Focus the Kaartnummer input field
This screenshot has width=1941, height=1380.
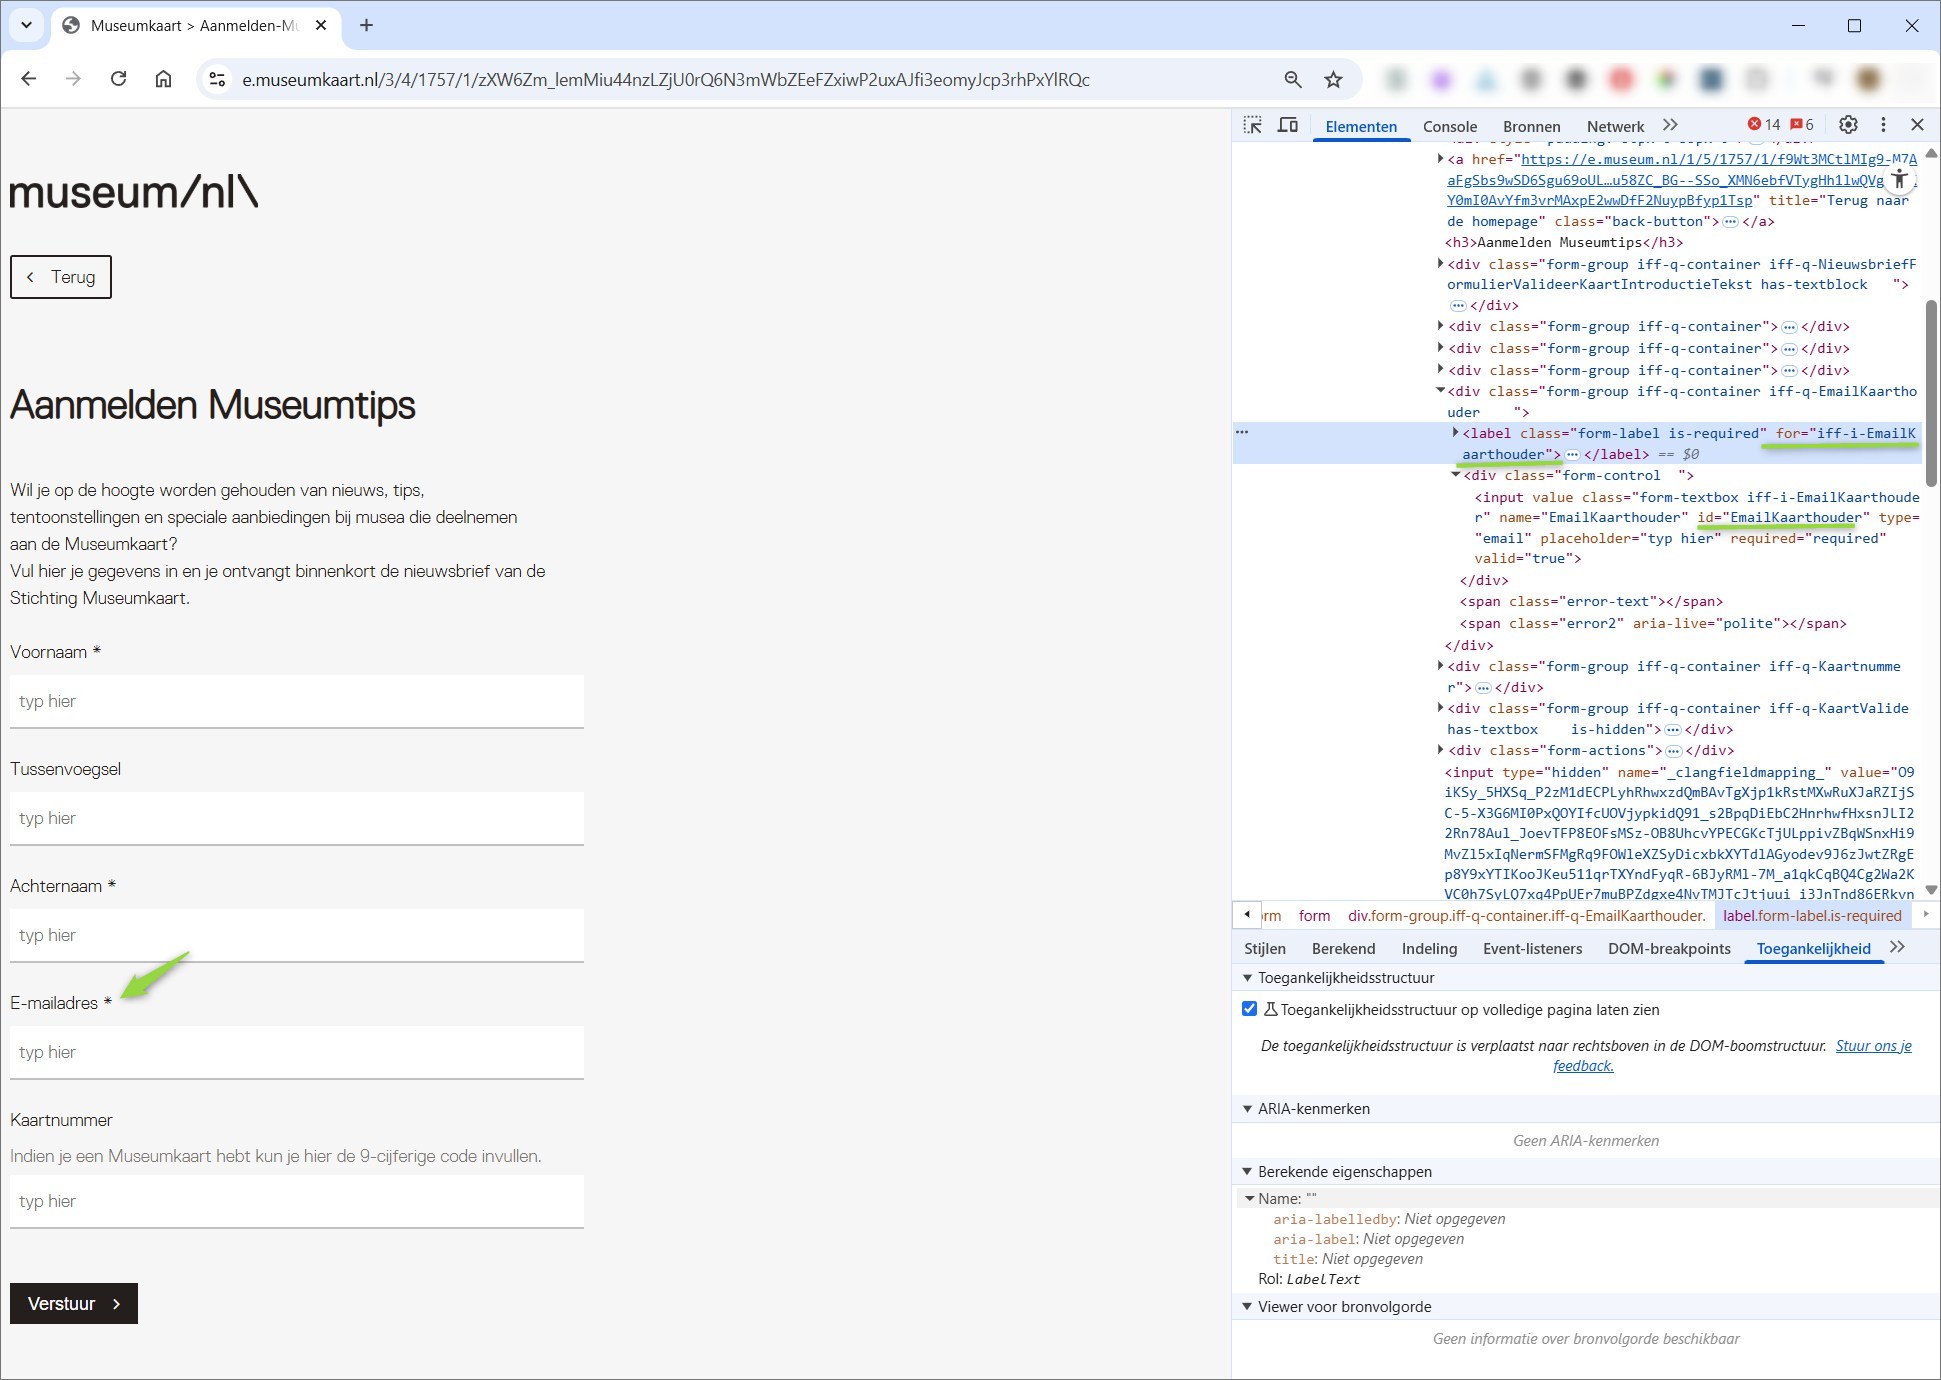(297, 1201)
